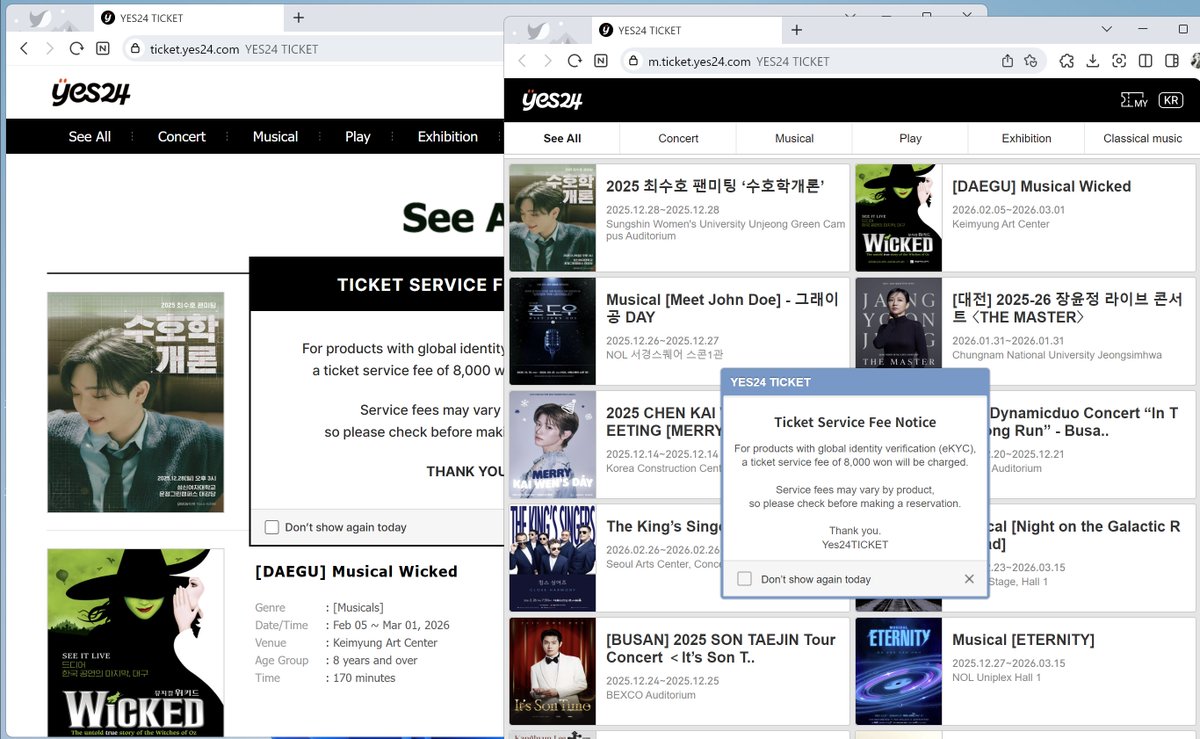This screenshot has width=1200, height=739.
Task: Open the MY ticket icon in the mobile header
Action: click(1135, 100)
